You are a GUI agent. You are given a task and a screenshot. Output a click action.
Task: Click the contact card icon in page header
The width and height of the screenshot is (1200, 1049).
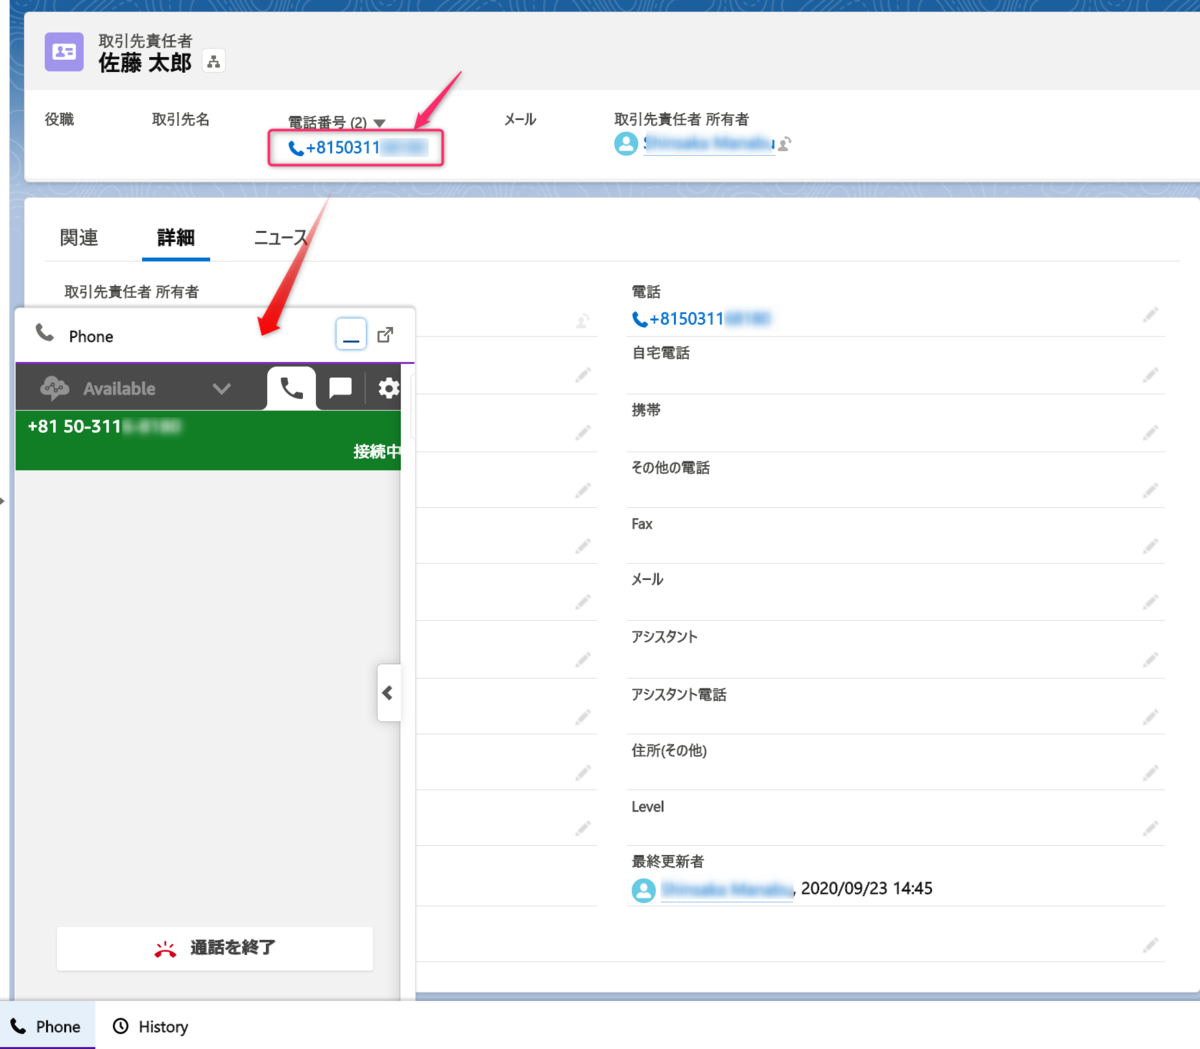[63, 51]
